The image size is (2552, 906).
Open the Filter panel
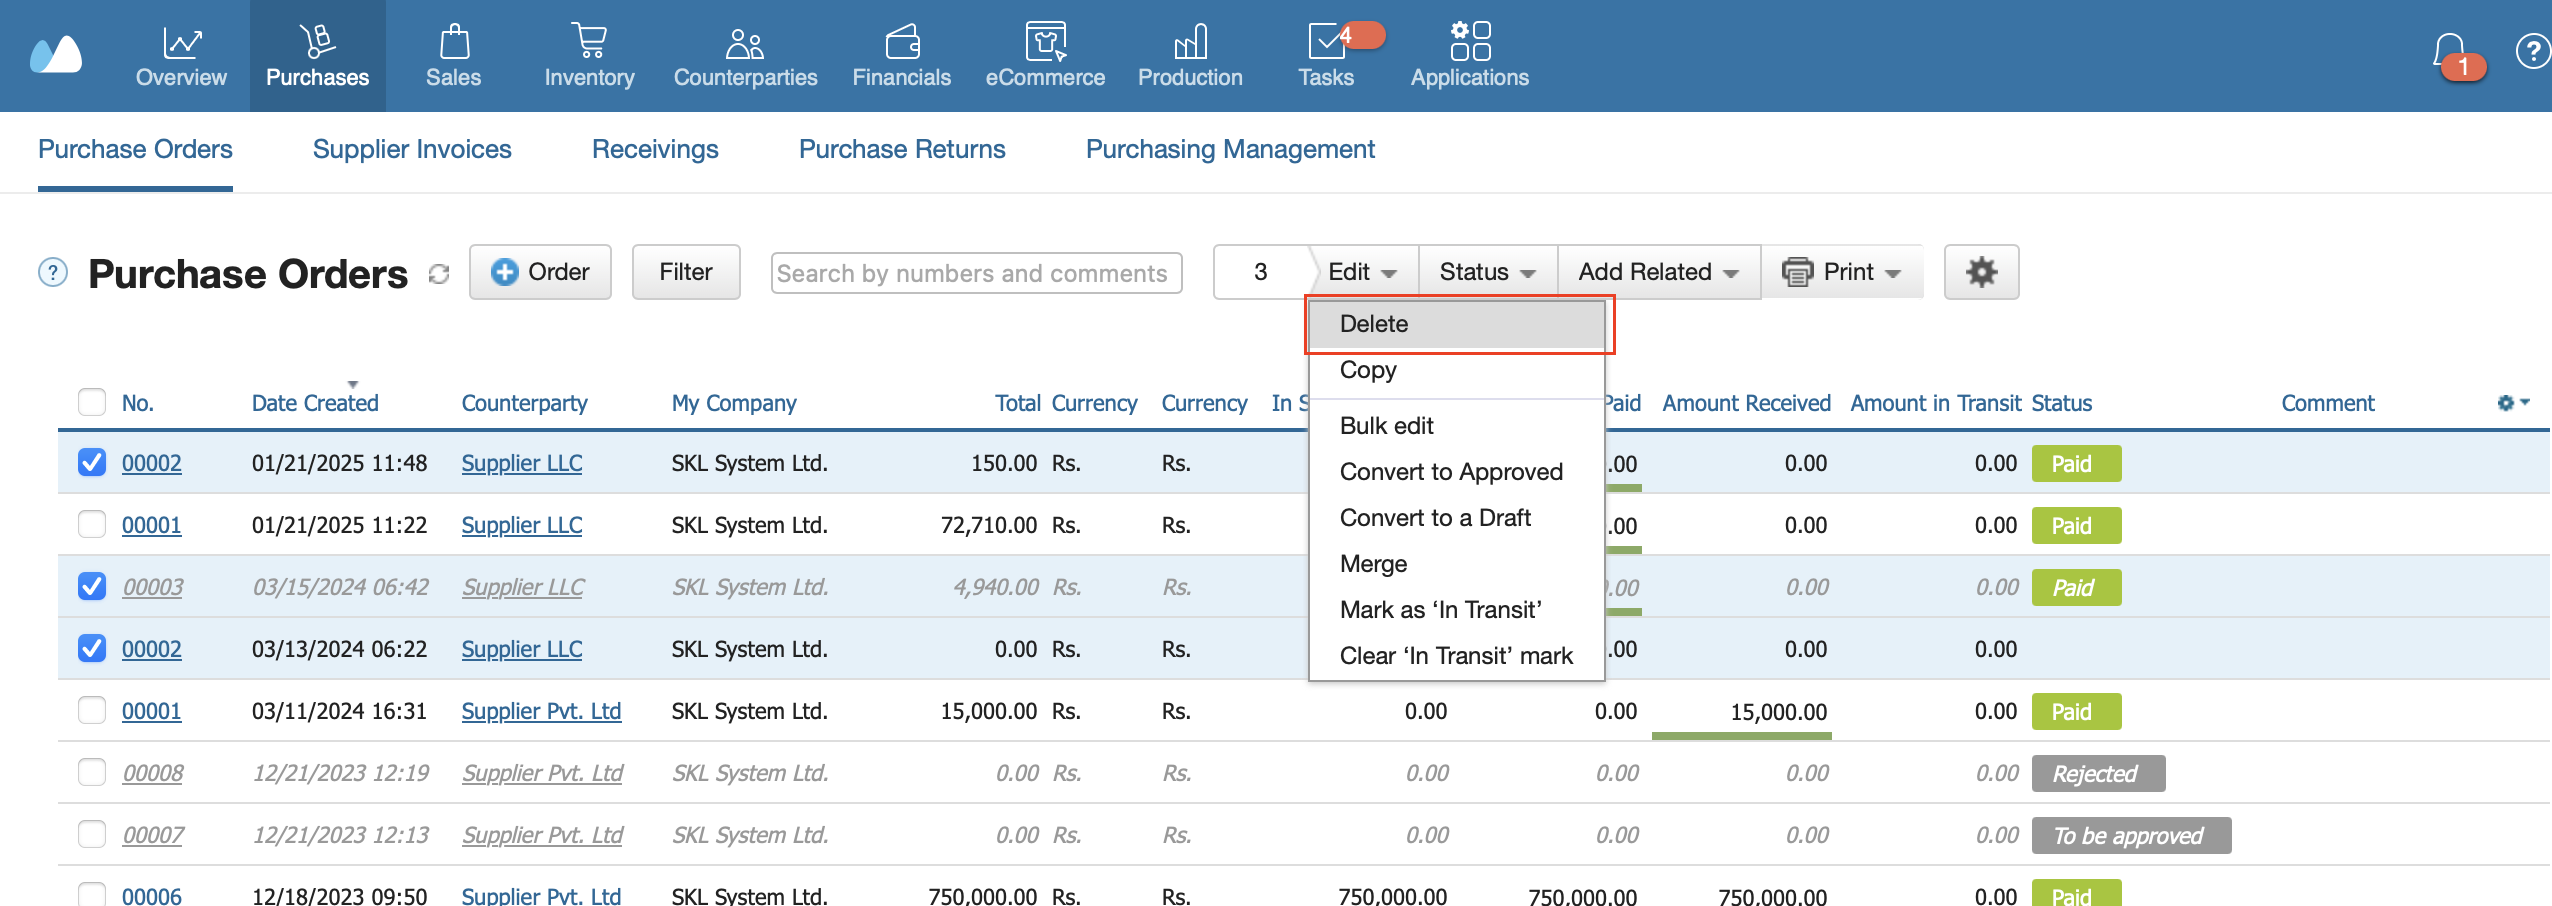coord(686,272)
